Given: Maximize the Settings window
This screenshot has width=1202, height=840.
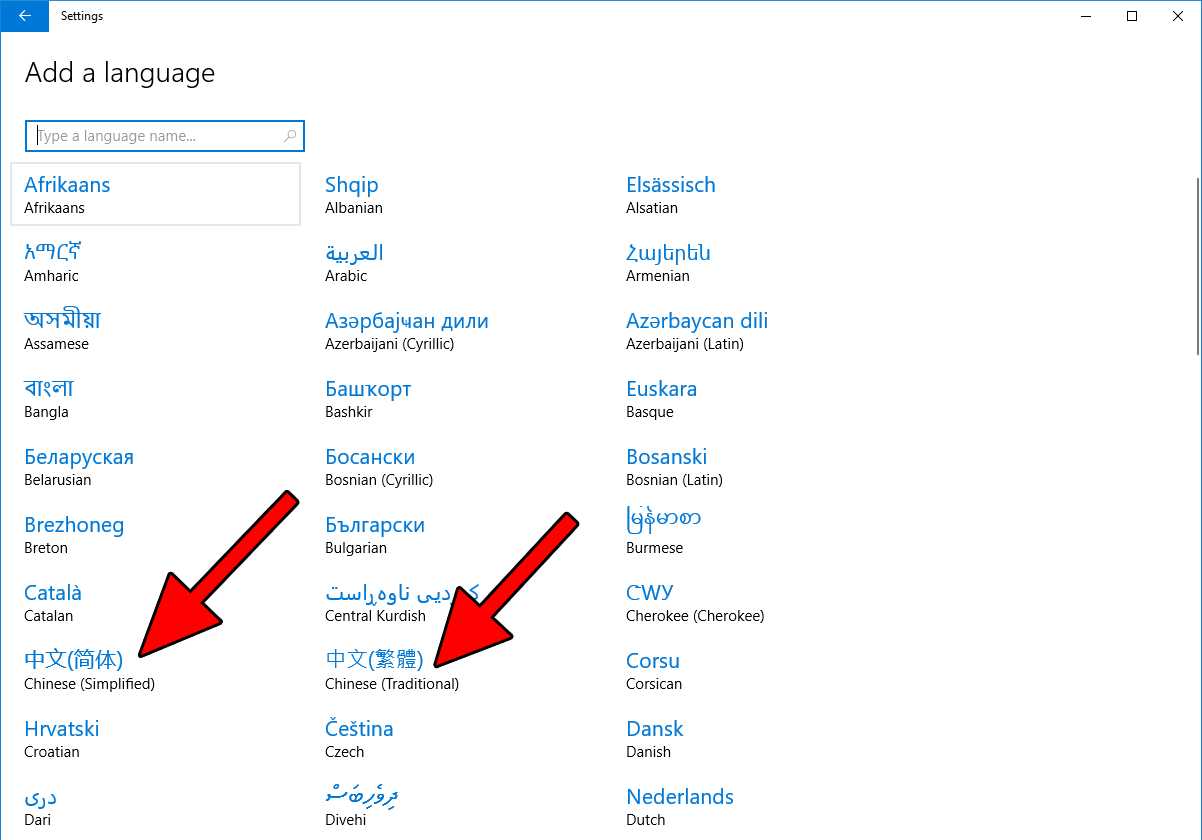Looking at the screenshot, I should pos(1132,16).
